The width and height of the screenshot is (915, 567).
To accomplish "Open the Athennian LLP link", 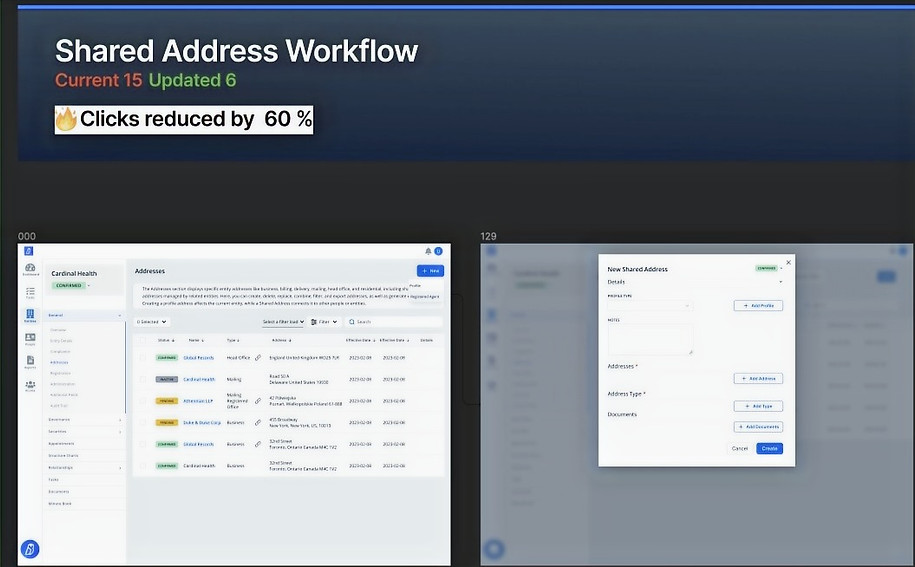I will point(198,401).
